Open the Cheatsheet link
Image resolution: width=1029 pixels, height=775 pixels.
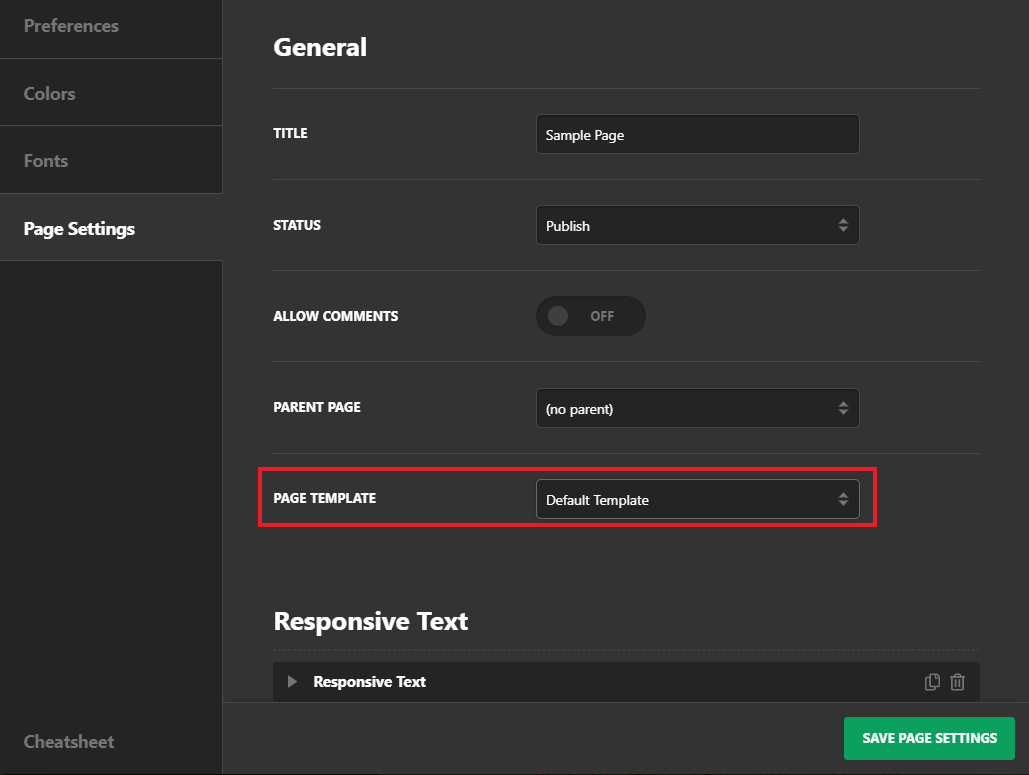coord(69,742)
